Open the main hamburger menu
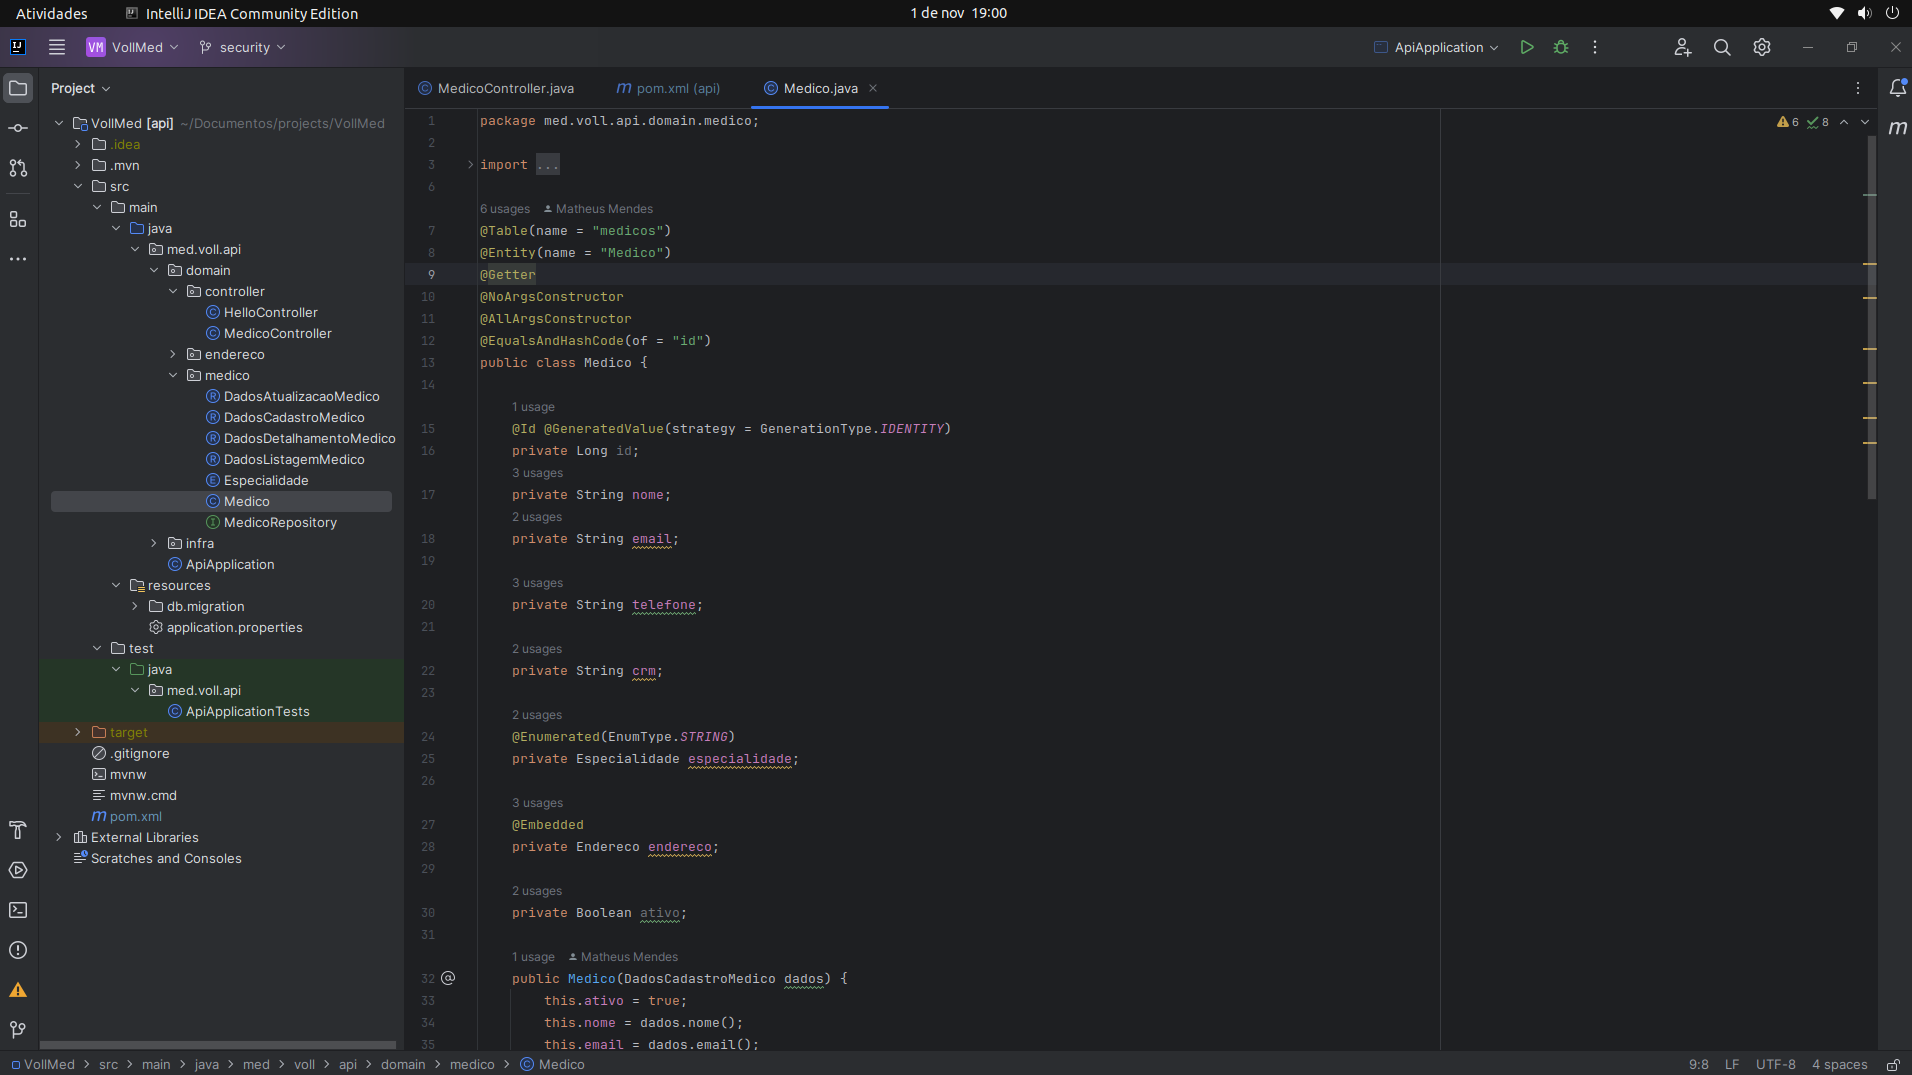The height and width of the screenshot is (1075, 1912). click(x=57, y=47)
